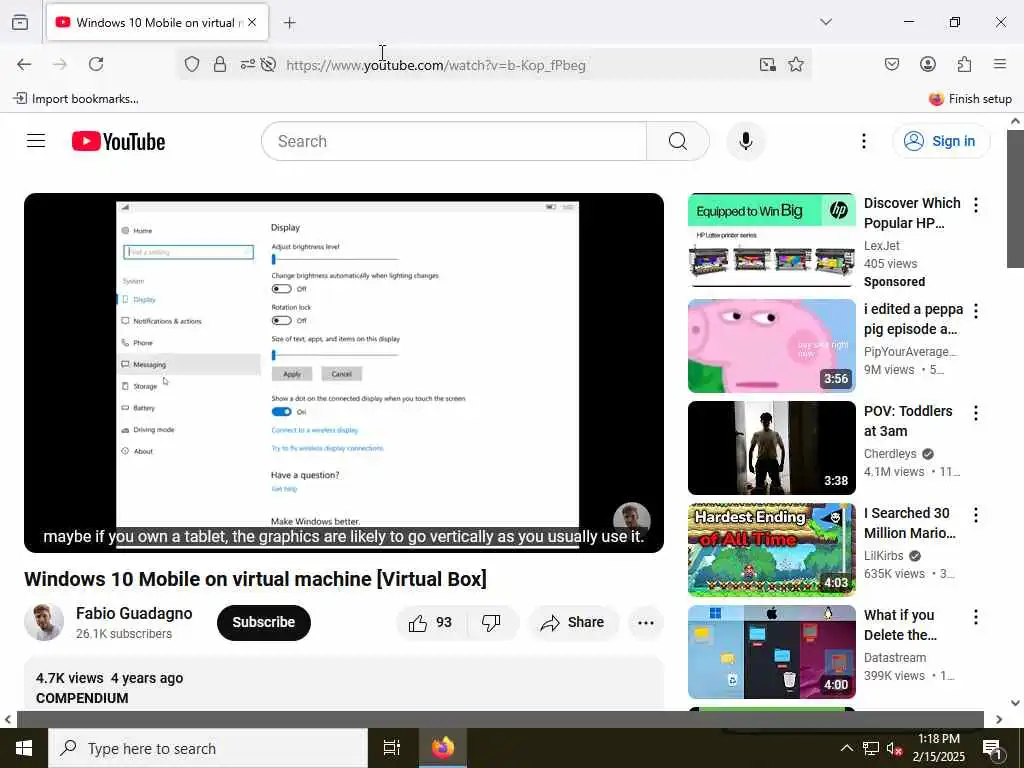Viewport: 1024px width, 768px height.
Task: Open options menu for peppa pig video
Action: [x=976, y=311]
